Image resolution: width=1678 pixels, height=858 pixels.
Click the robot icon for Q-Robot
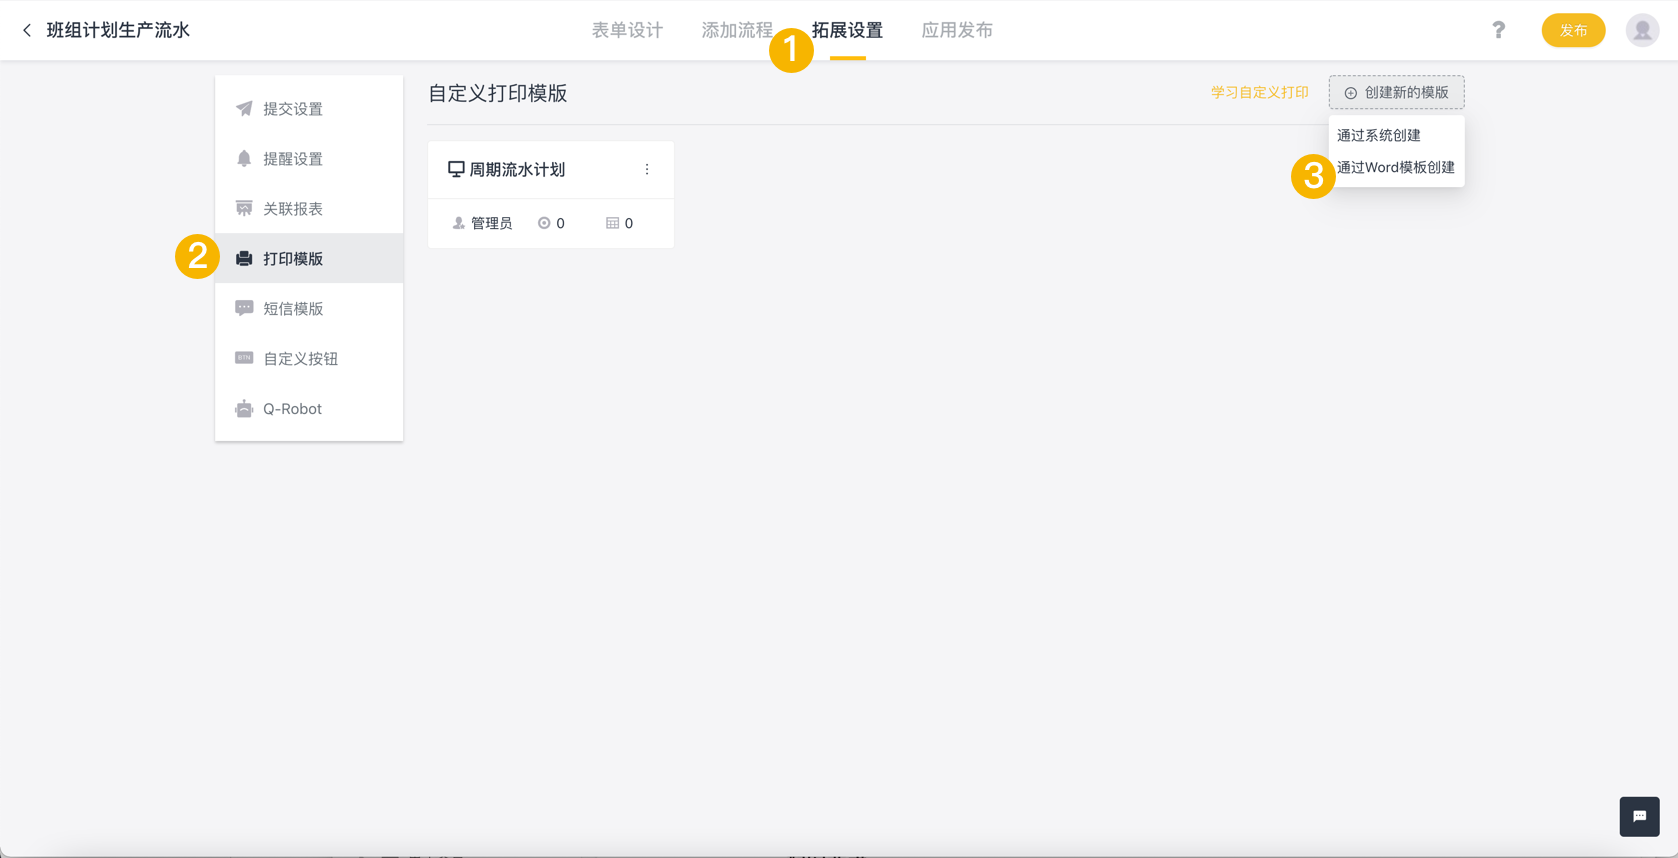coord(244,408)
